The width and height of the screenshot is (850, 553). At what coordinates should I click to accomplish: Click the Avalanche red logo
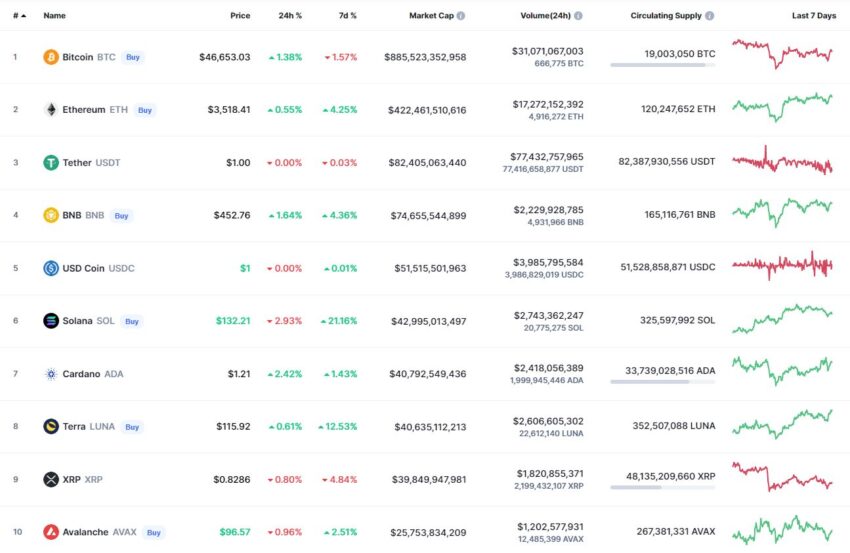tap(51, 532)
